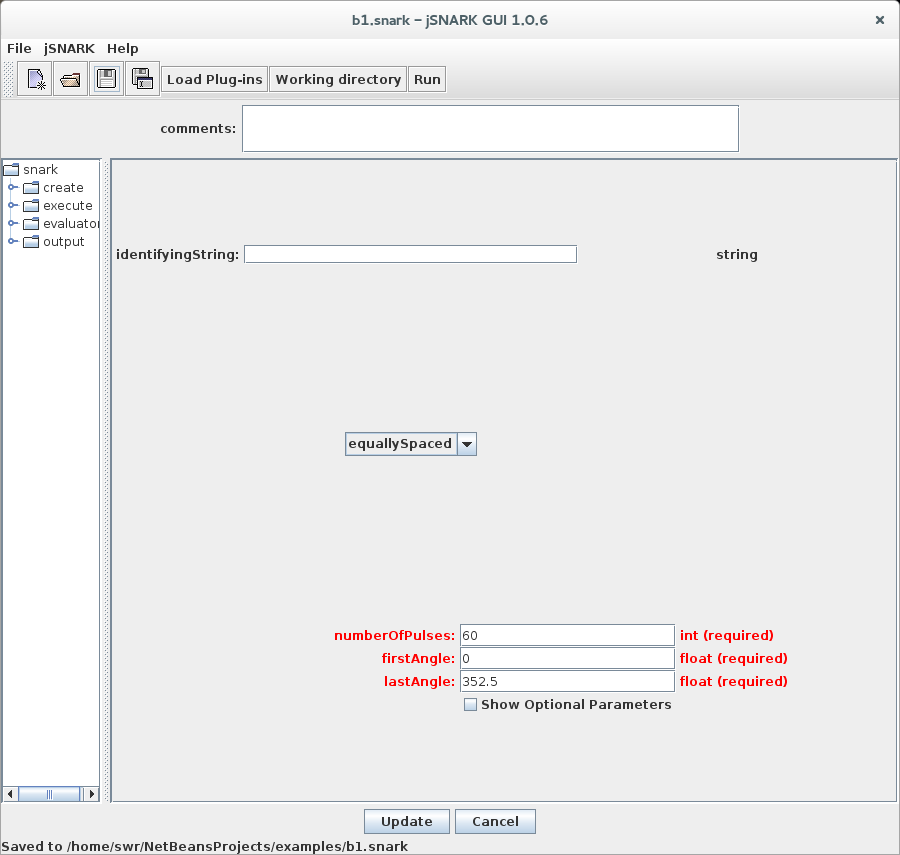Select the evaluator tree label
The width and height of the screenshot is (900, 855).
(71, 223)
